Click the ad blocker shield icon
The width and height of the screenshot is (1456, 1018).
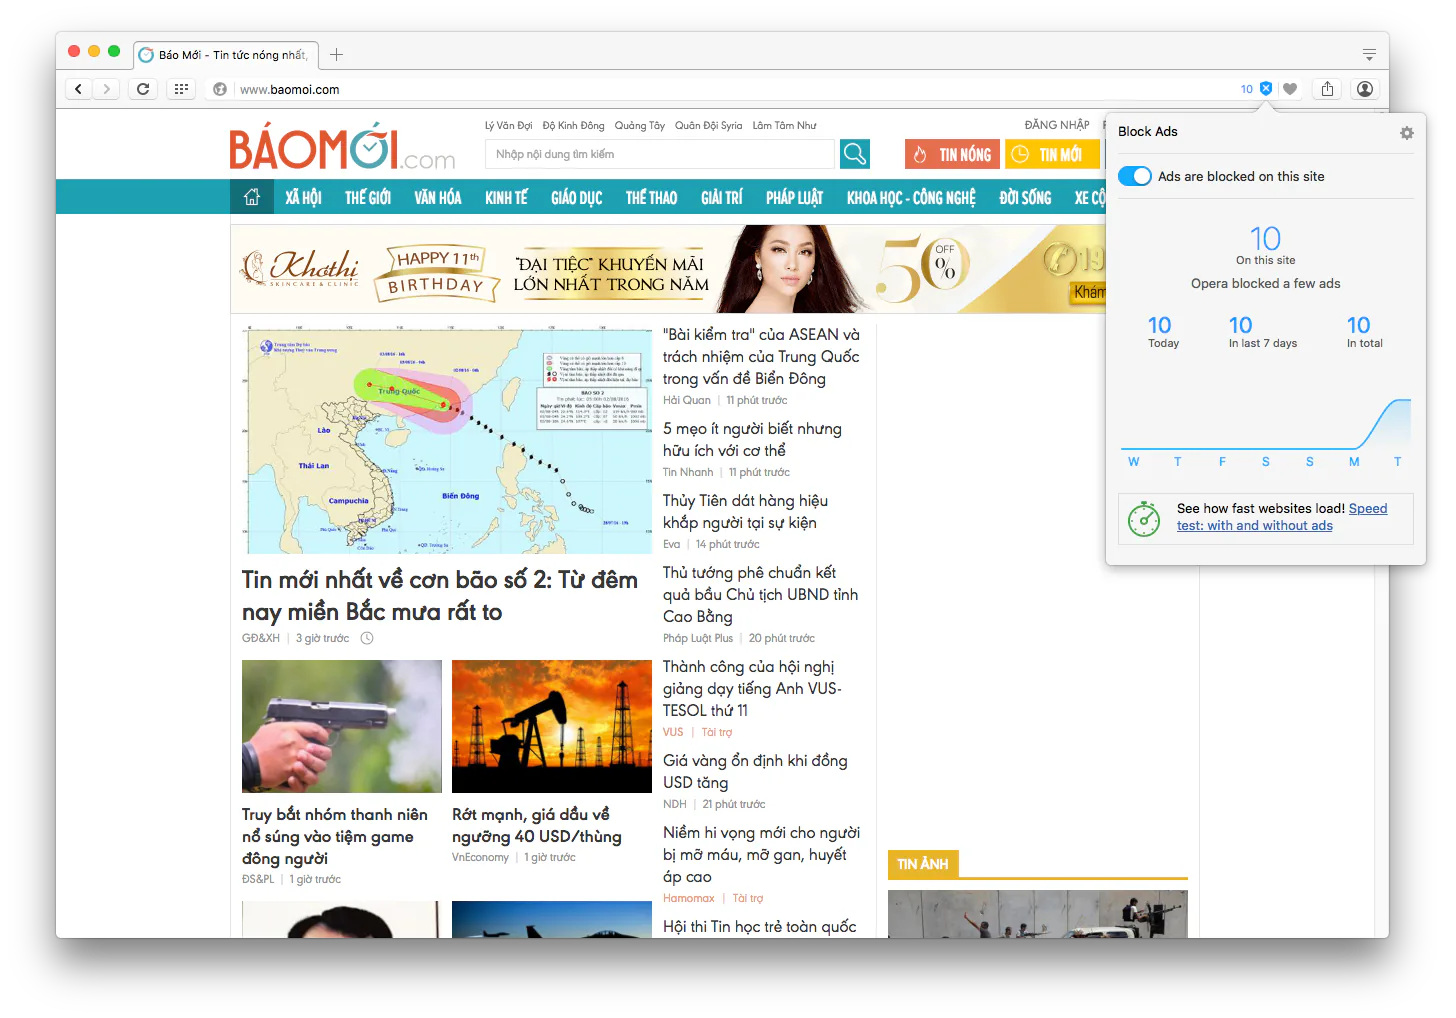click(x=1266, y=89)
